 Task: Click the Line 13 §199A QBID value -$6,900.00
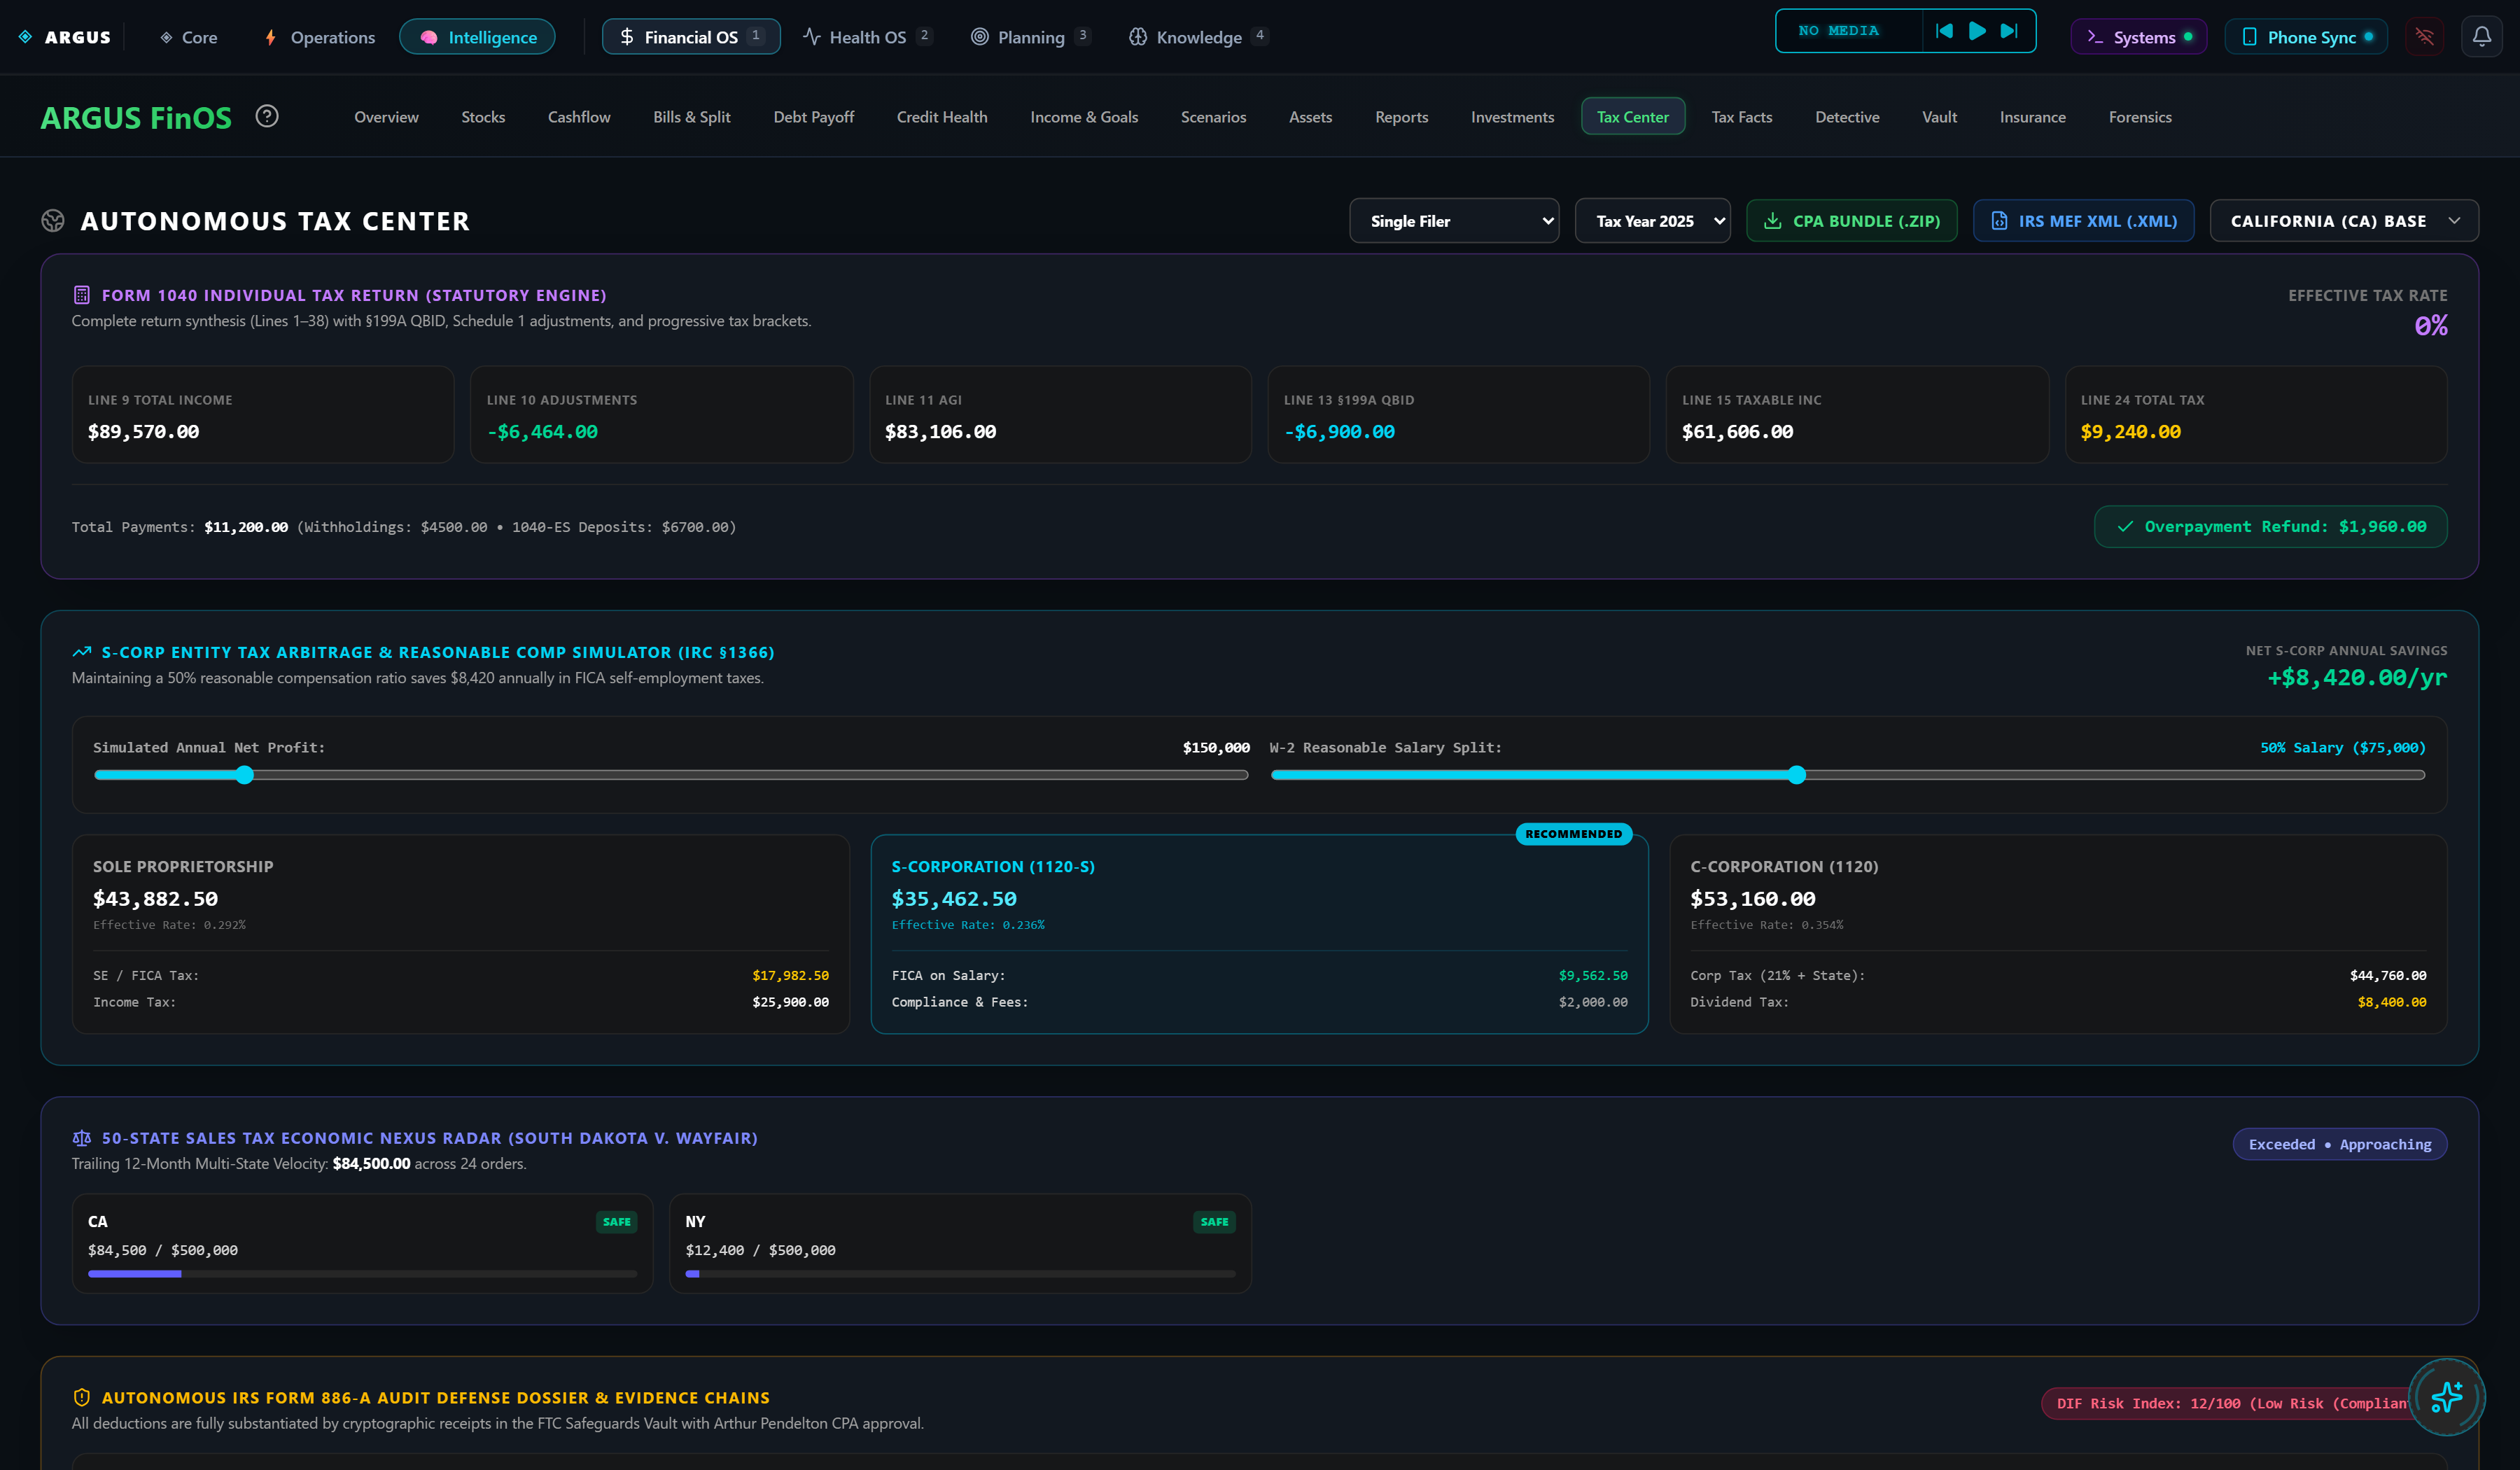point(1339,431)
